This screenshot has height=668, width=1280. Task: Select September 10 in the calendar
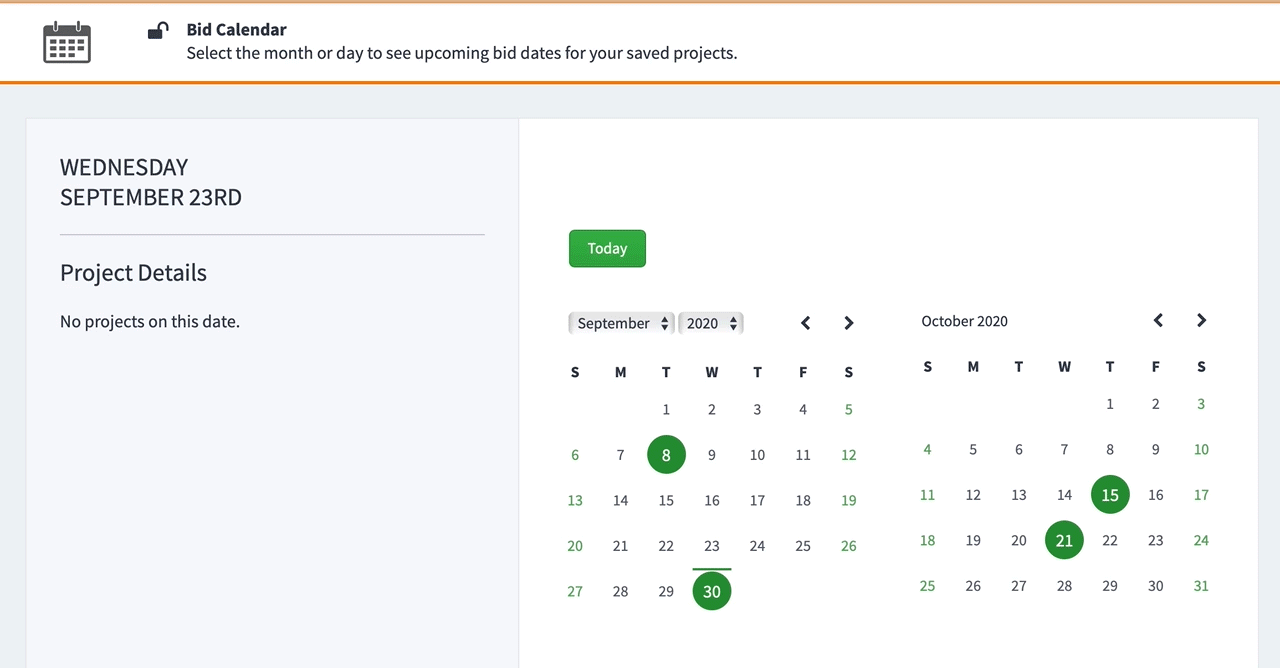tap(757, 455)
